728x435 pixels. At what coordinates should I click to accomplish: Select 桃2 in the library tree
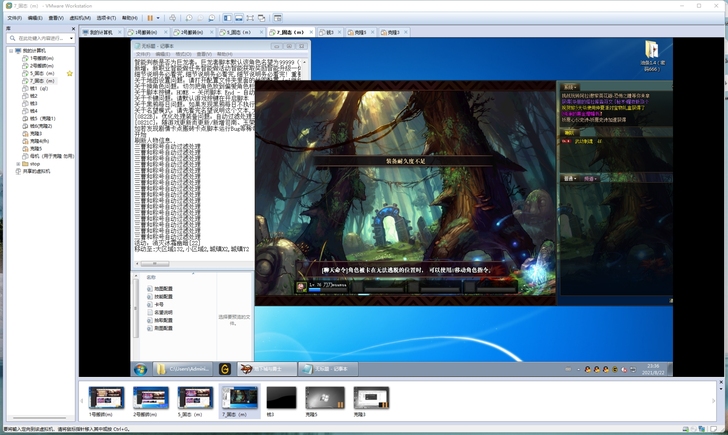tap(30, 96)
